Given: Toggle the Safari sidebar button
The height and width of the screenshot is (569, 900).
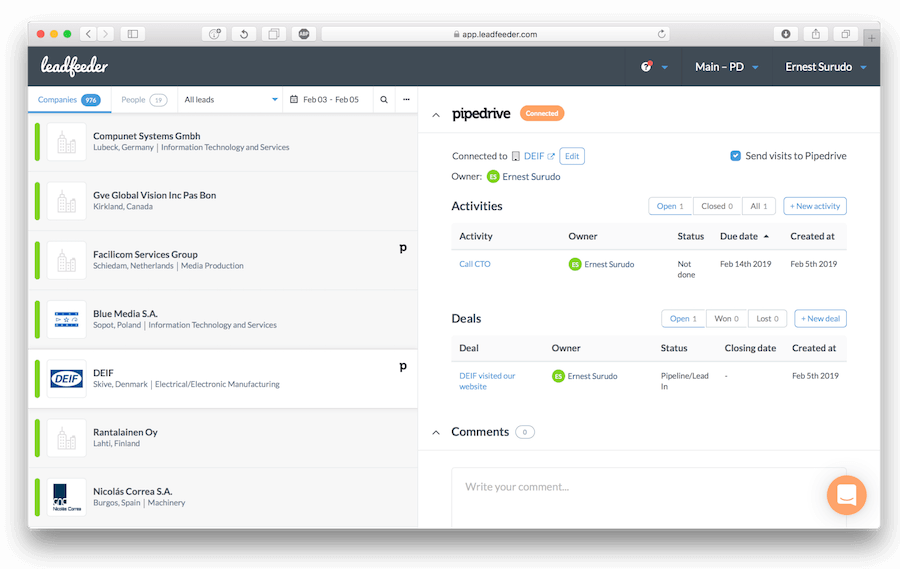Looking at the screenshot, I should 133,34.
